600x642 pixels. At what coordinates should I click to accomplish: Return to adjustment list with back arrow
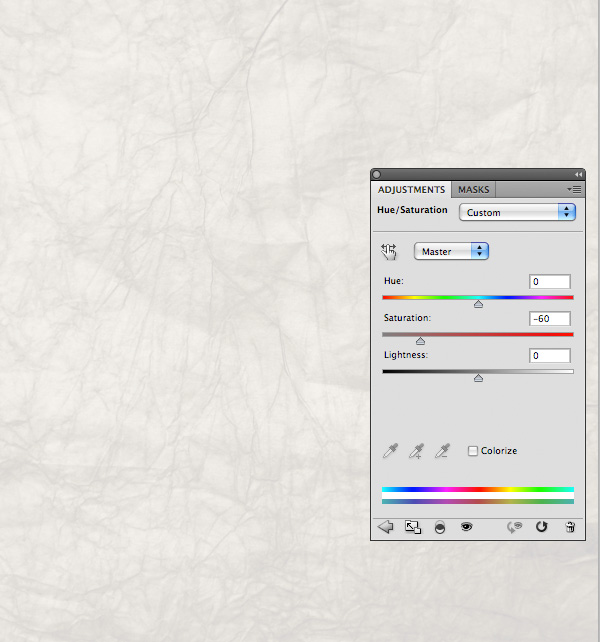[386, 527]
